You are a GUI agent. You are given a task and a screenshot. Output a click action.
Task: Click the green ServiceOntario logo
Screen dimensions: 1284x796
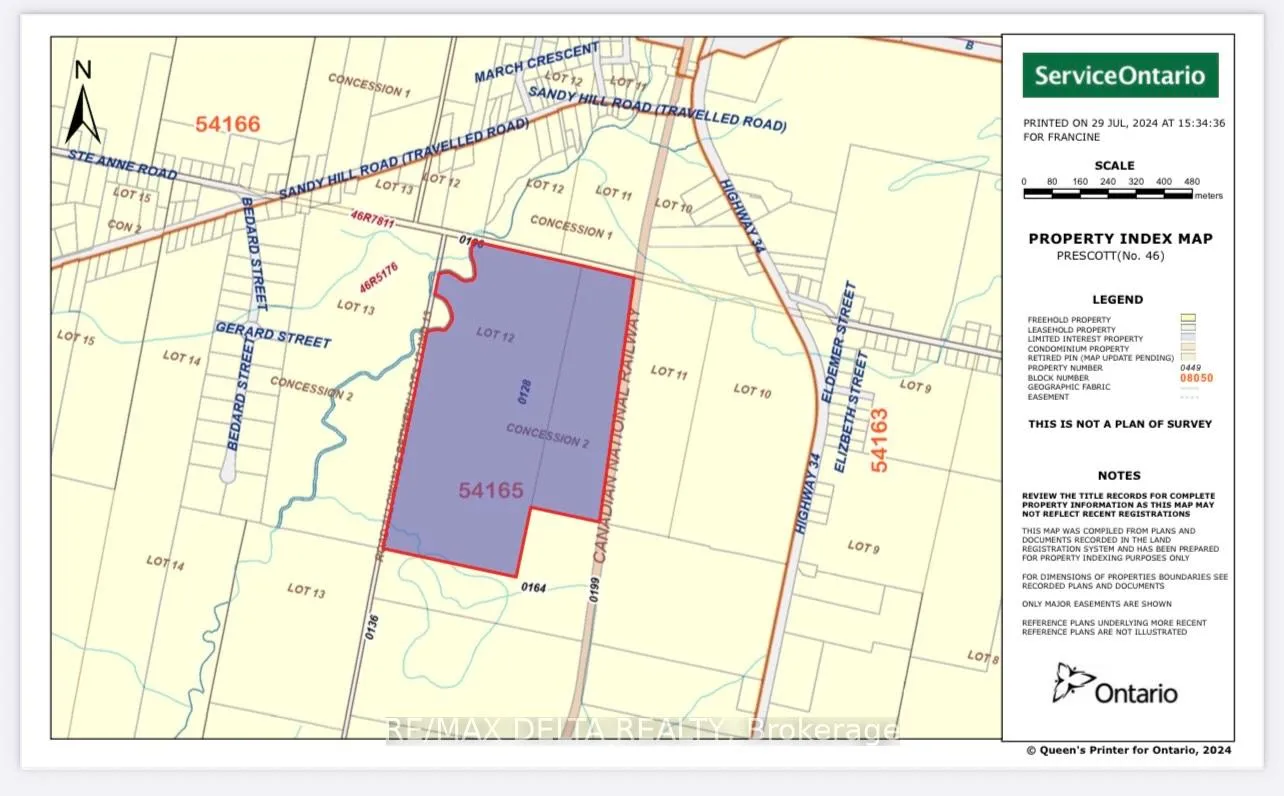click(1120, 75)
